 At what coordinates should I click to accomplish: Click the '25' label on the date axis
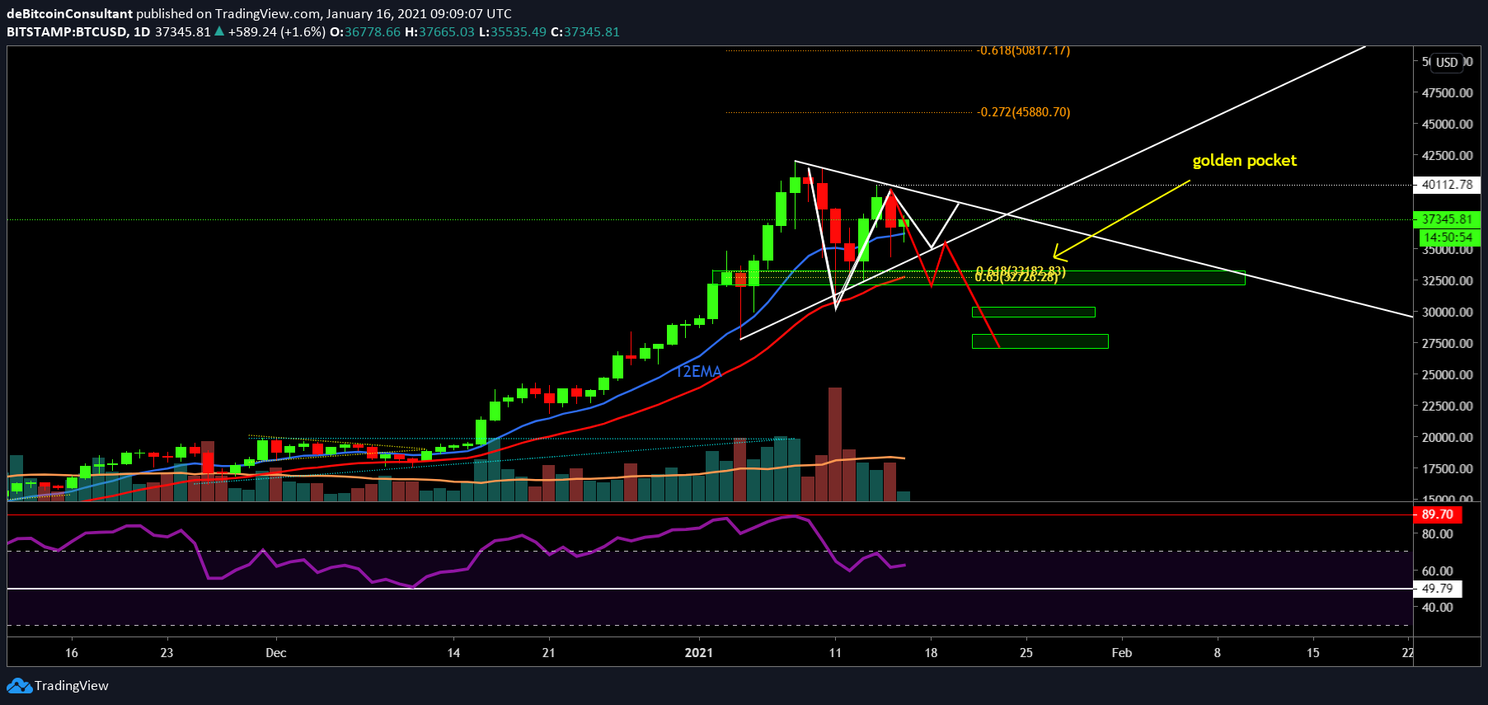point(1026,652)
